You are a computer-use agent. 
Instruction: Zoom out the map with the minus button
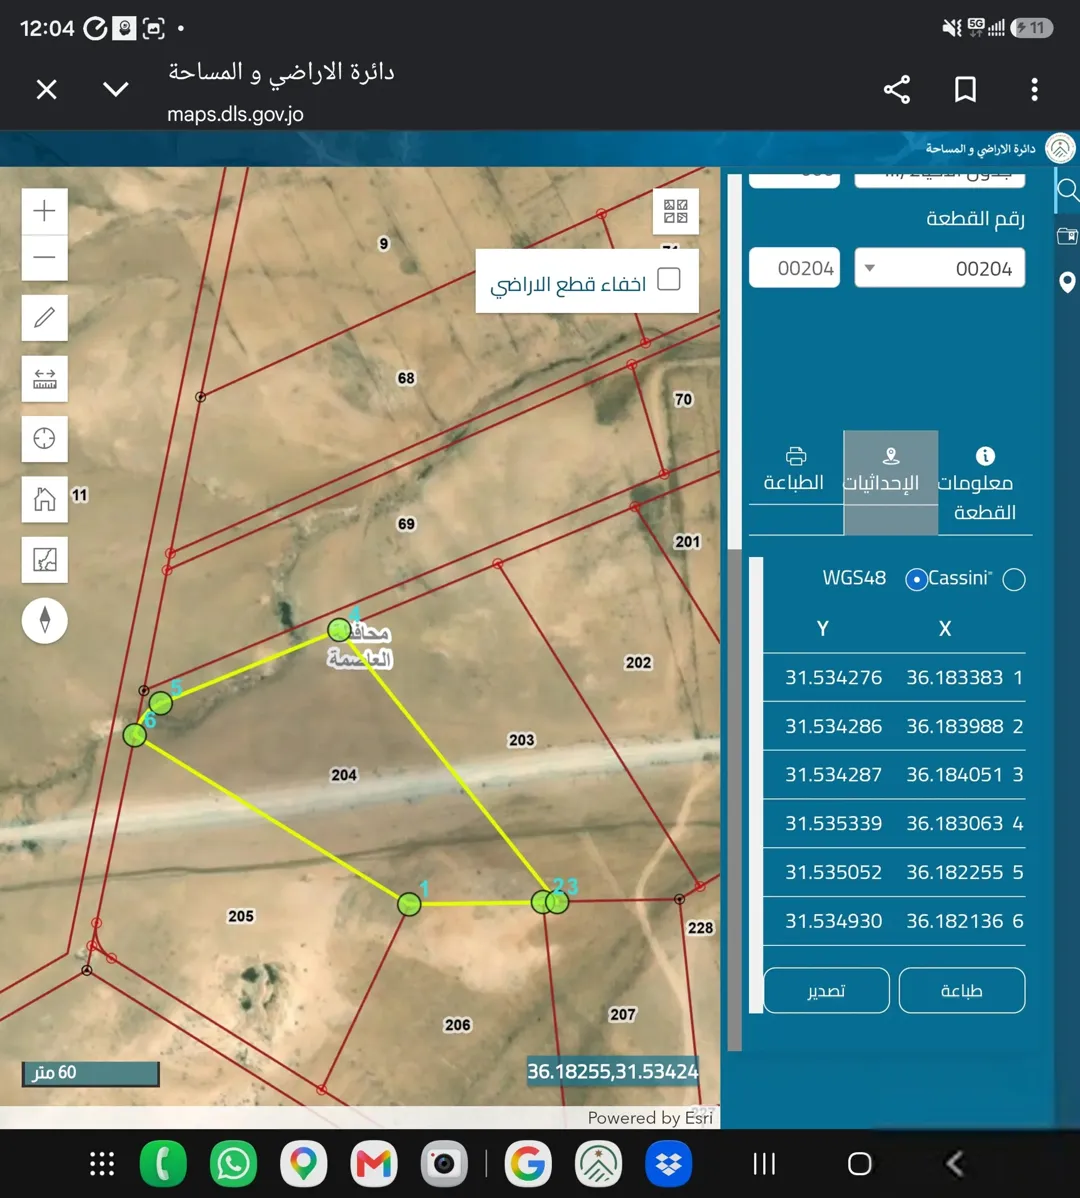pyautogui.click(x=44, y=257)
